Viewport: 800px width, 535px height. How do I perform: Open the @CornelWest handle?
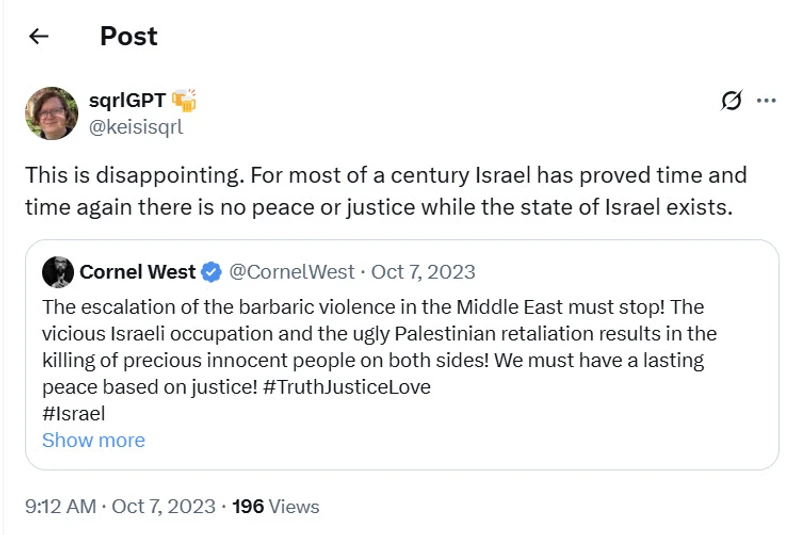pos(292,272)
